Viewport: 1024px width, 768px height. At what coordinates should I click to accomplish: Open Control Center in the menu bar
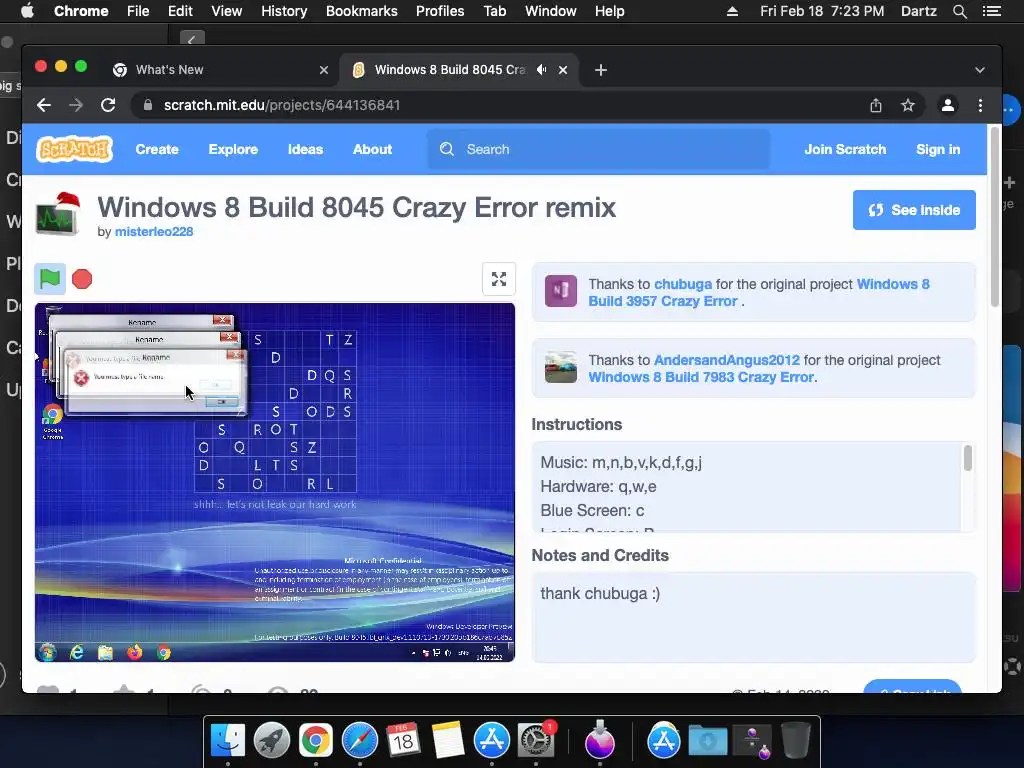[992, 11]
